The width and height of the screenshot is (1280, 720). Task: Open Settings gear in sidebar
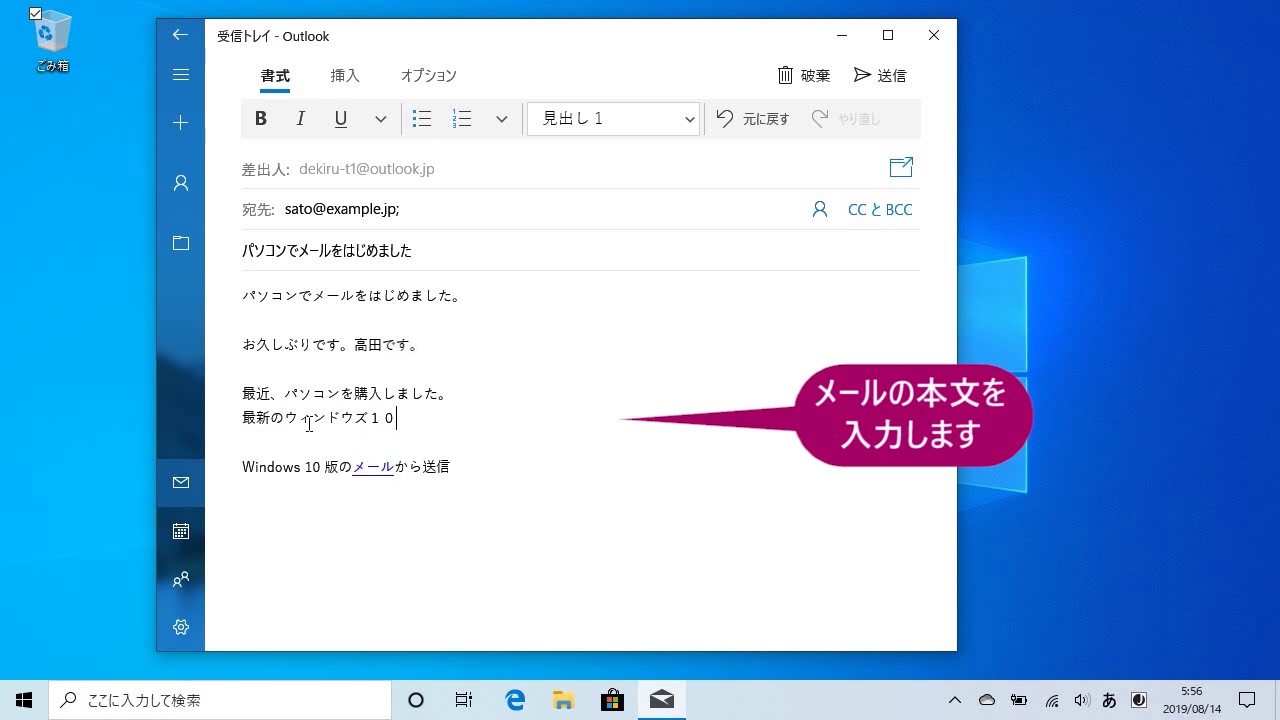180,627
